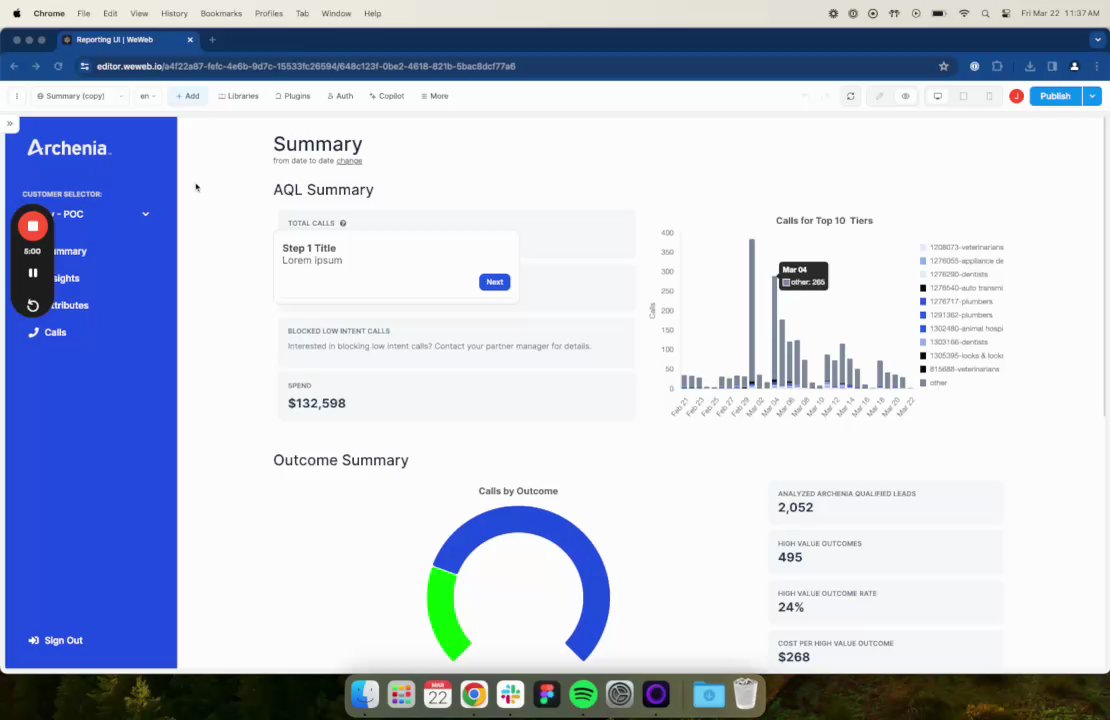Image resolution: width=1110 pixels, height=720 pixels.
Task: Open Finder from the dock
Action: click(x=365, y=695)
